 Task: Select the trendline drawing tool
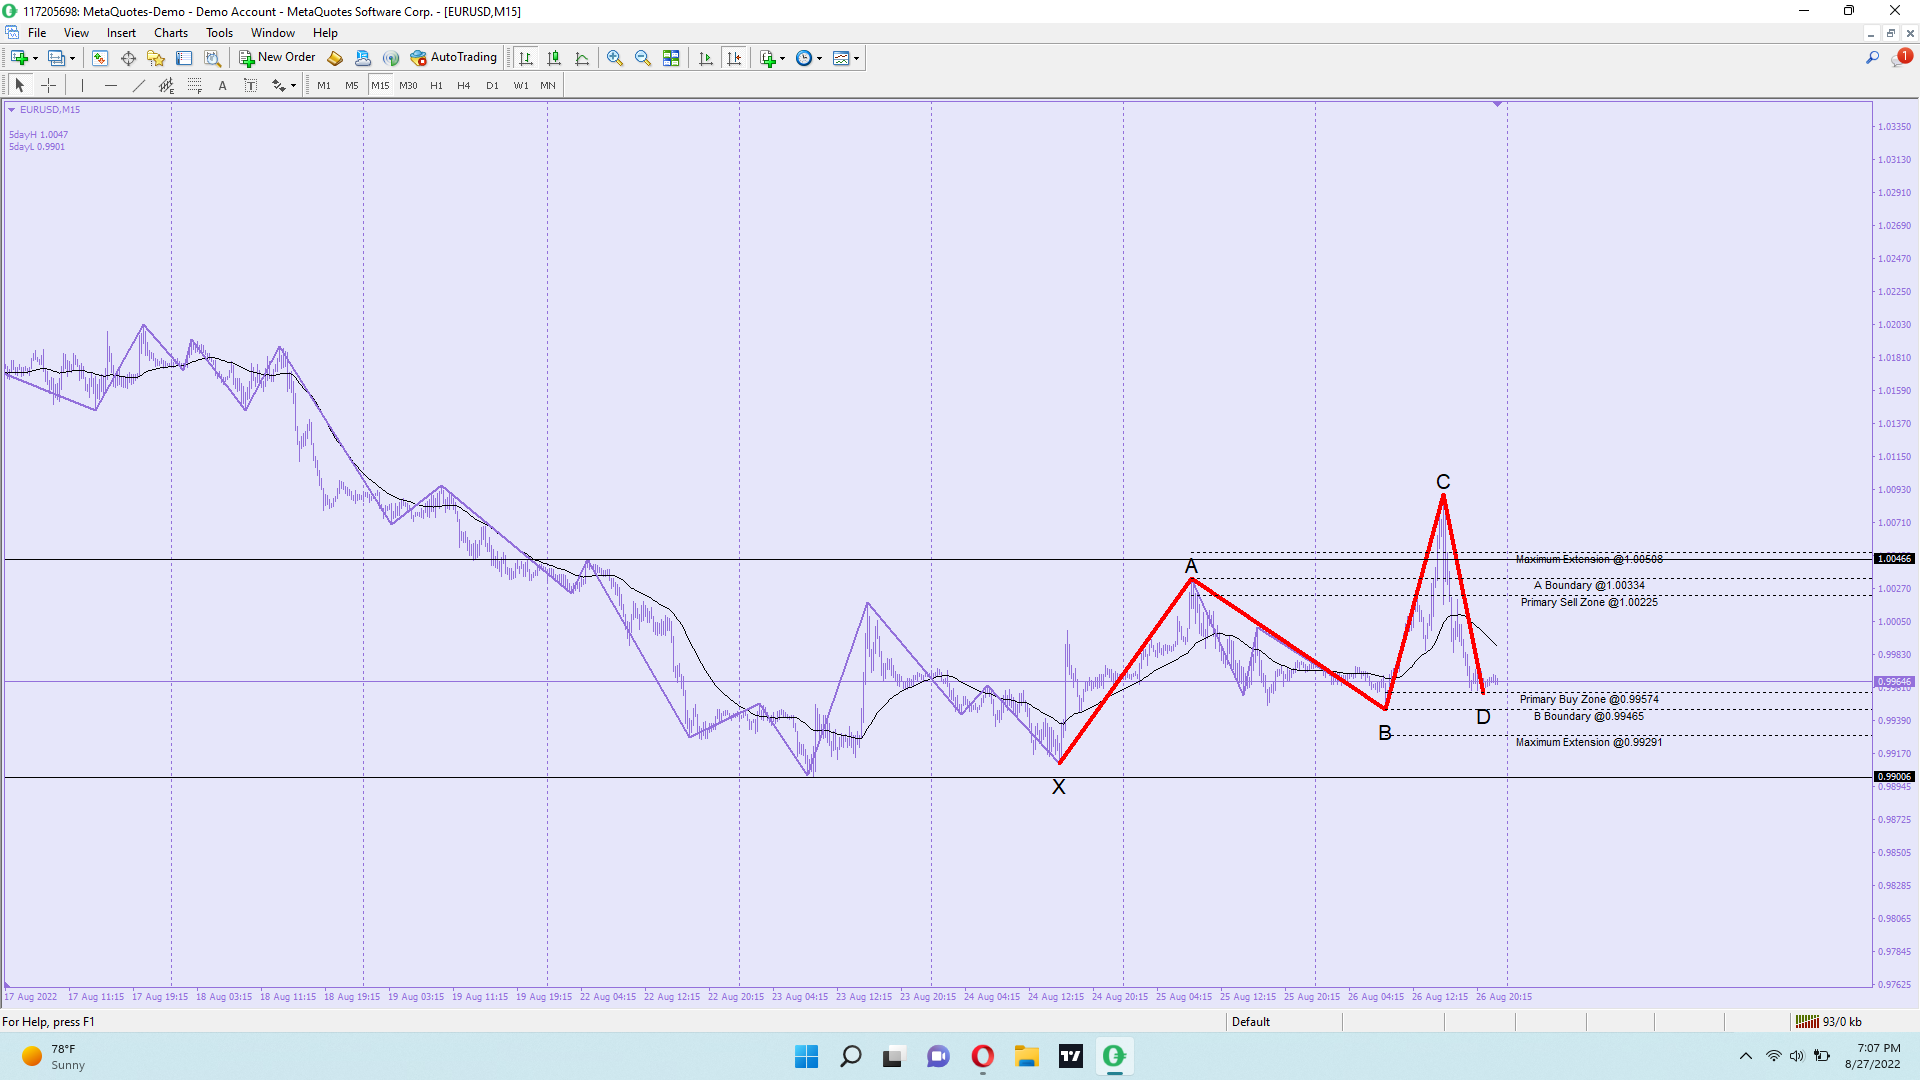click(x=139, y=85)
